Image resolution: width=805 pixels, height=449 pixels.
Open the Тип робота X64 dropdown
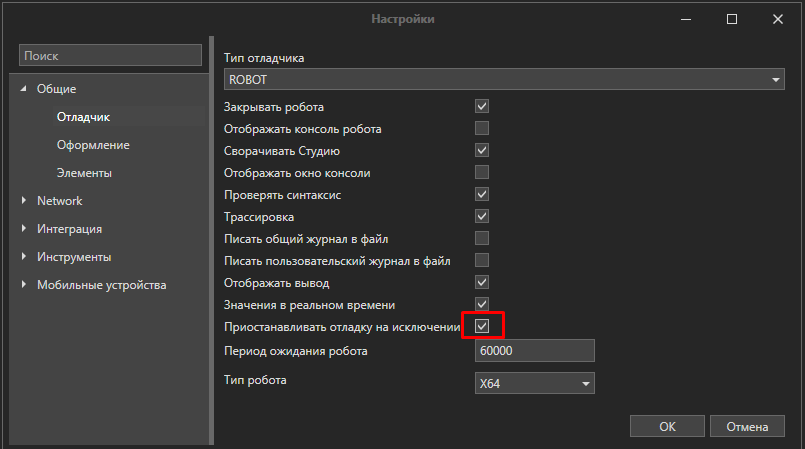coord(535,383)
